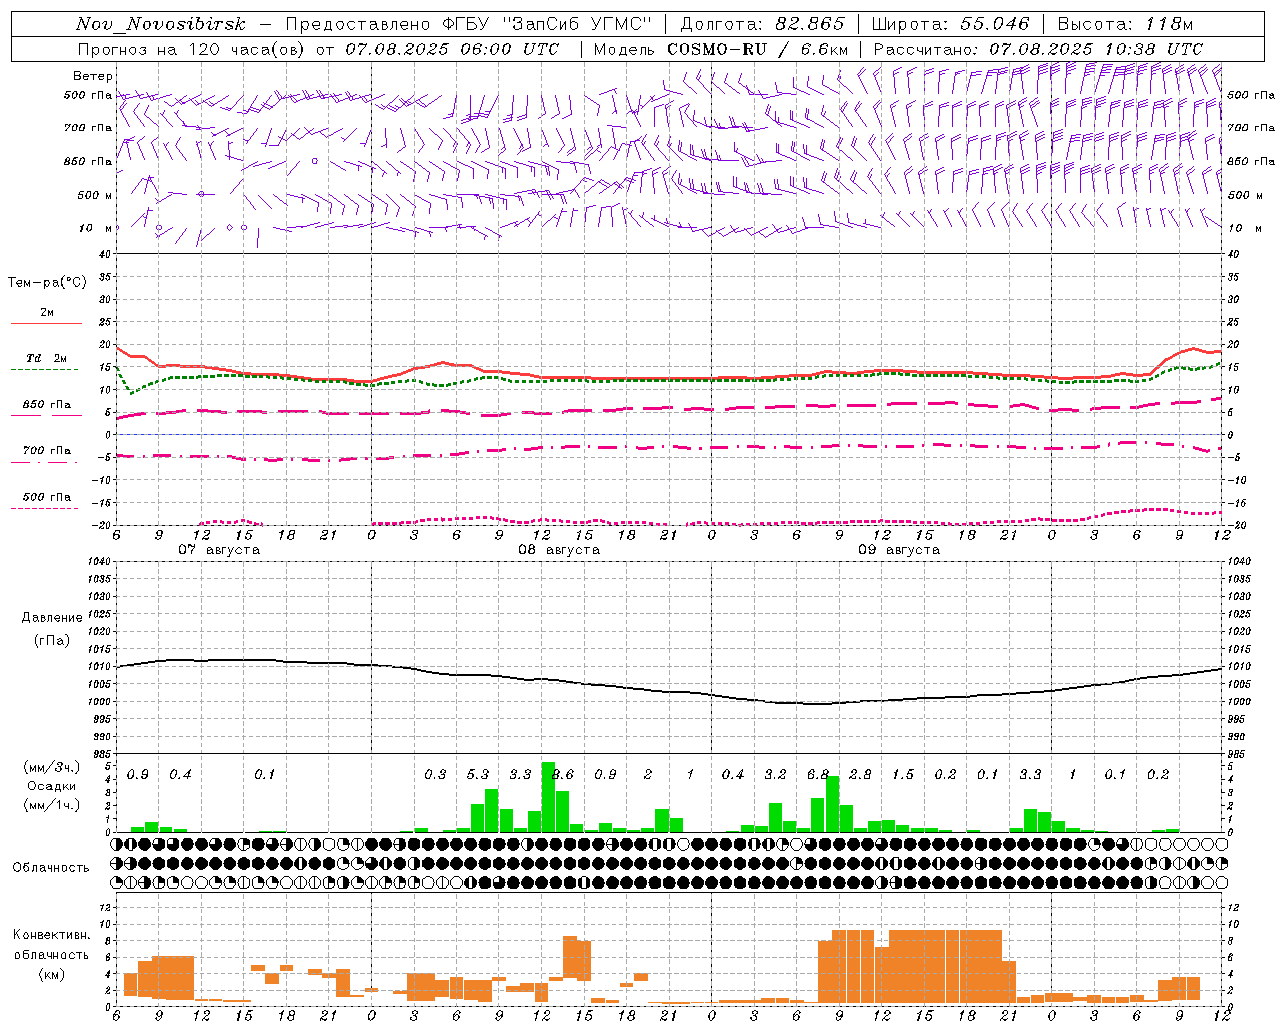Click the "500 гПа" temperature legend entry

pyautogui.click(x=47, y=497)
